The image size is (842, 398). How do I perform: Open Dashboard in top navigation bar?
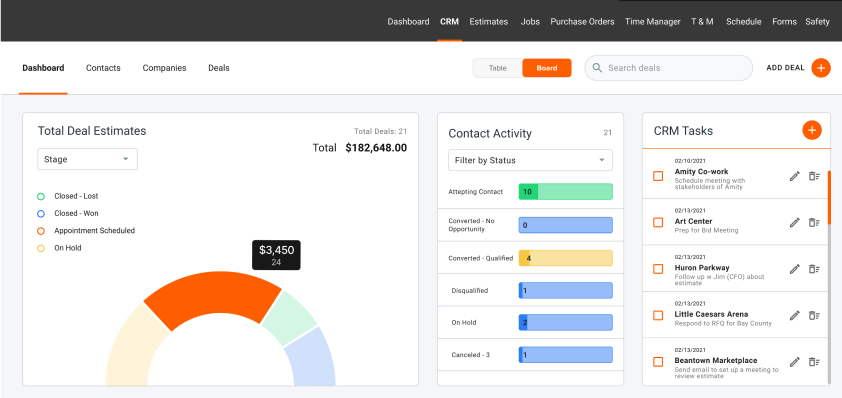pyautogui.click(x=408, y=21)
